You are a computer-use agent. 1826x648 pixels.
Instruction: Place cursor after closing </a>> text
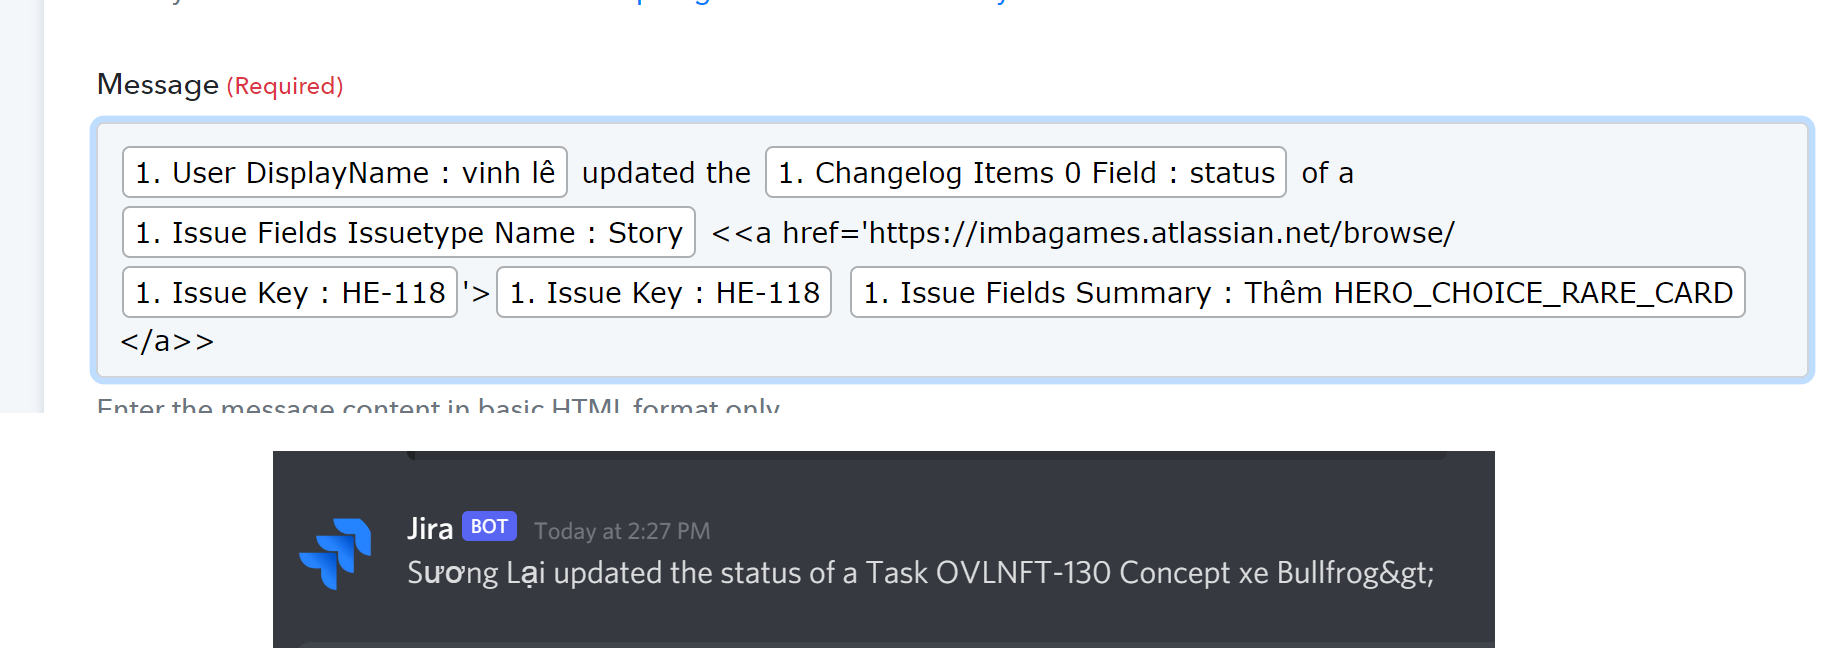[216, 342]
